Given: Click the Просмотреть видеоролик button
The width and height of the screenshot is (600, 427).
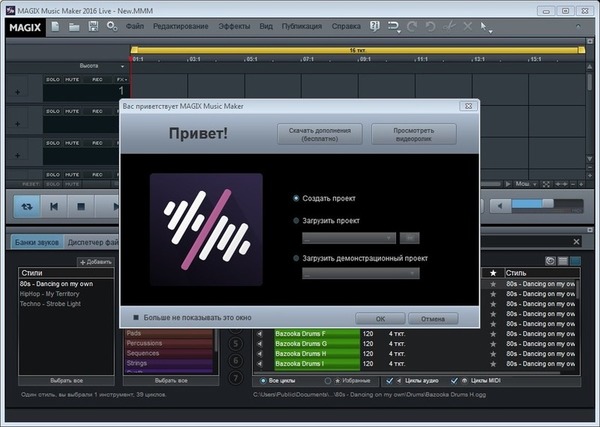Looking at the screenshot, I should pos(413,134).
